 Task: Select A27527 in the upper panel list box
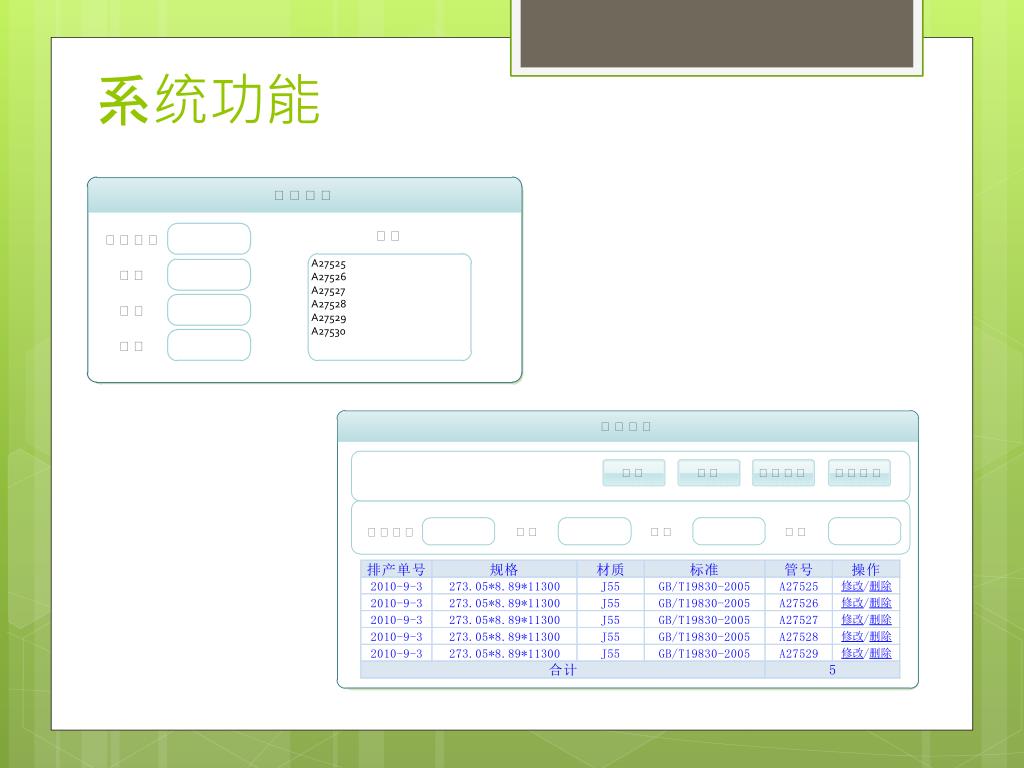click(x=328, y=291)
